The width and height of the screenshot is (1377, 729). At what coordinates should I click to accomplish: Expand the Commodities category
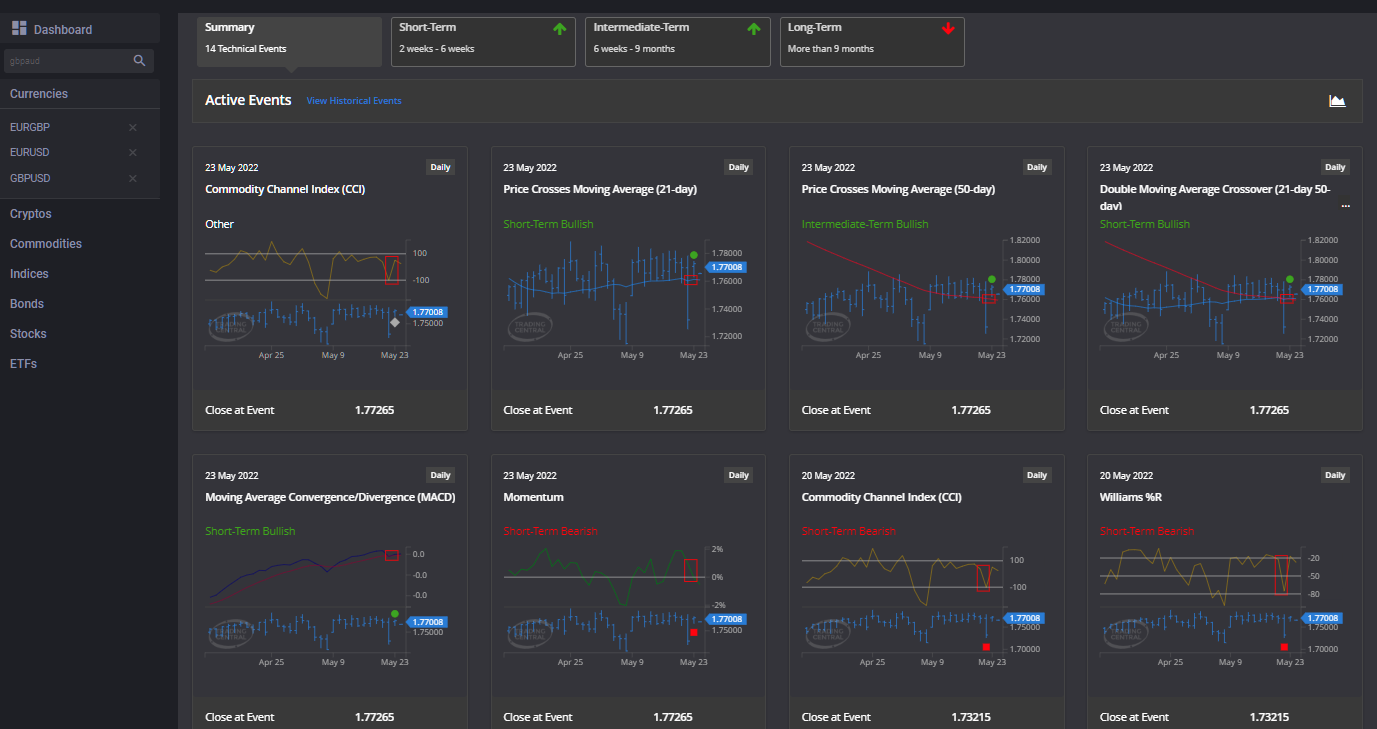click(46, 244)
